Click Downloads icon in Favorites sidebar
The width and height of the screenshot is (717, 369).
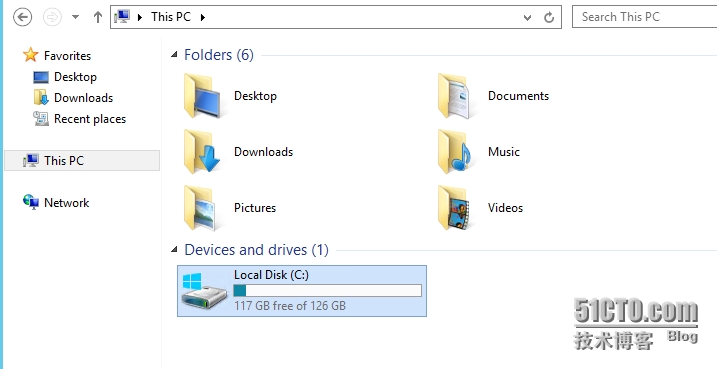(x=41, y=97)
